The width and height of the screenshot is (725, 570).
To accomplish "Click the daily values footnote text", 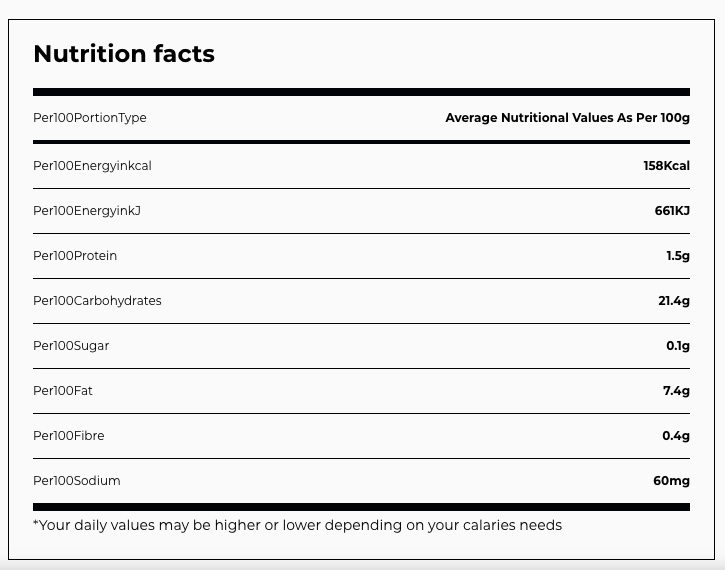I will (297, 525).
